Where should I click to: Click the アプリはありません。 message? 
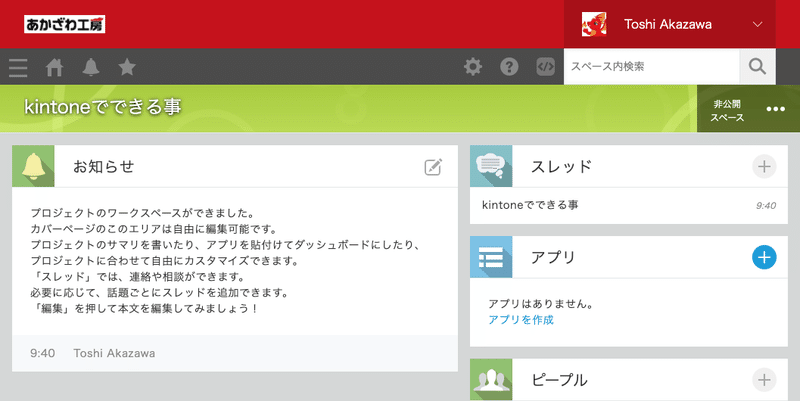pos(541,304)
